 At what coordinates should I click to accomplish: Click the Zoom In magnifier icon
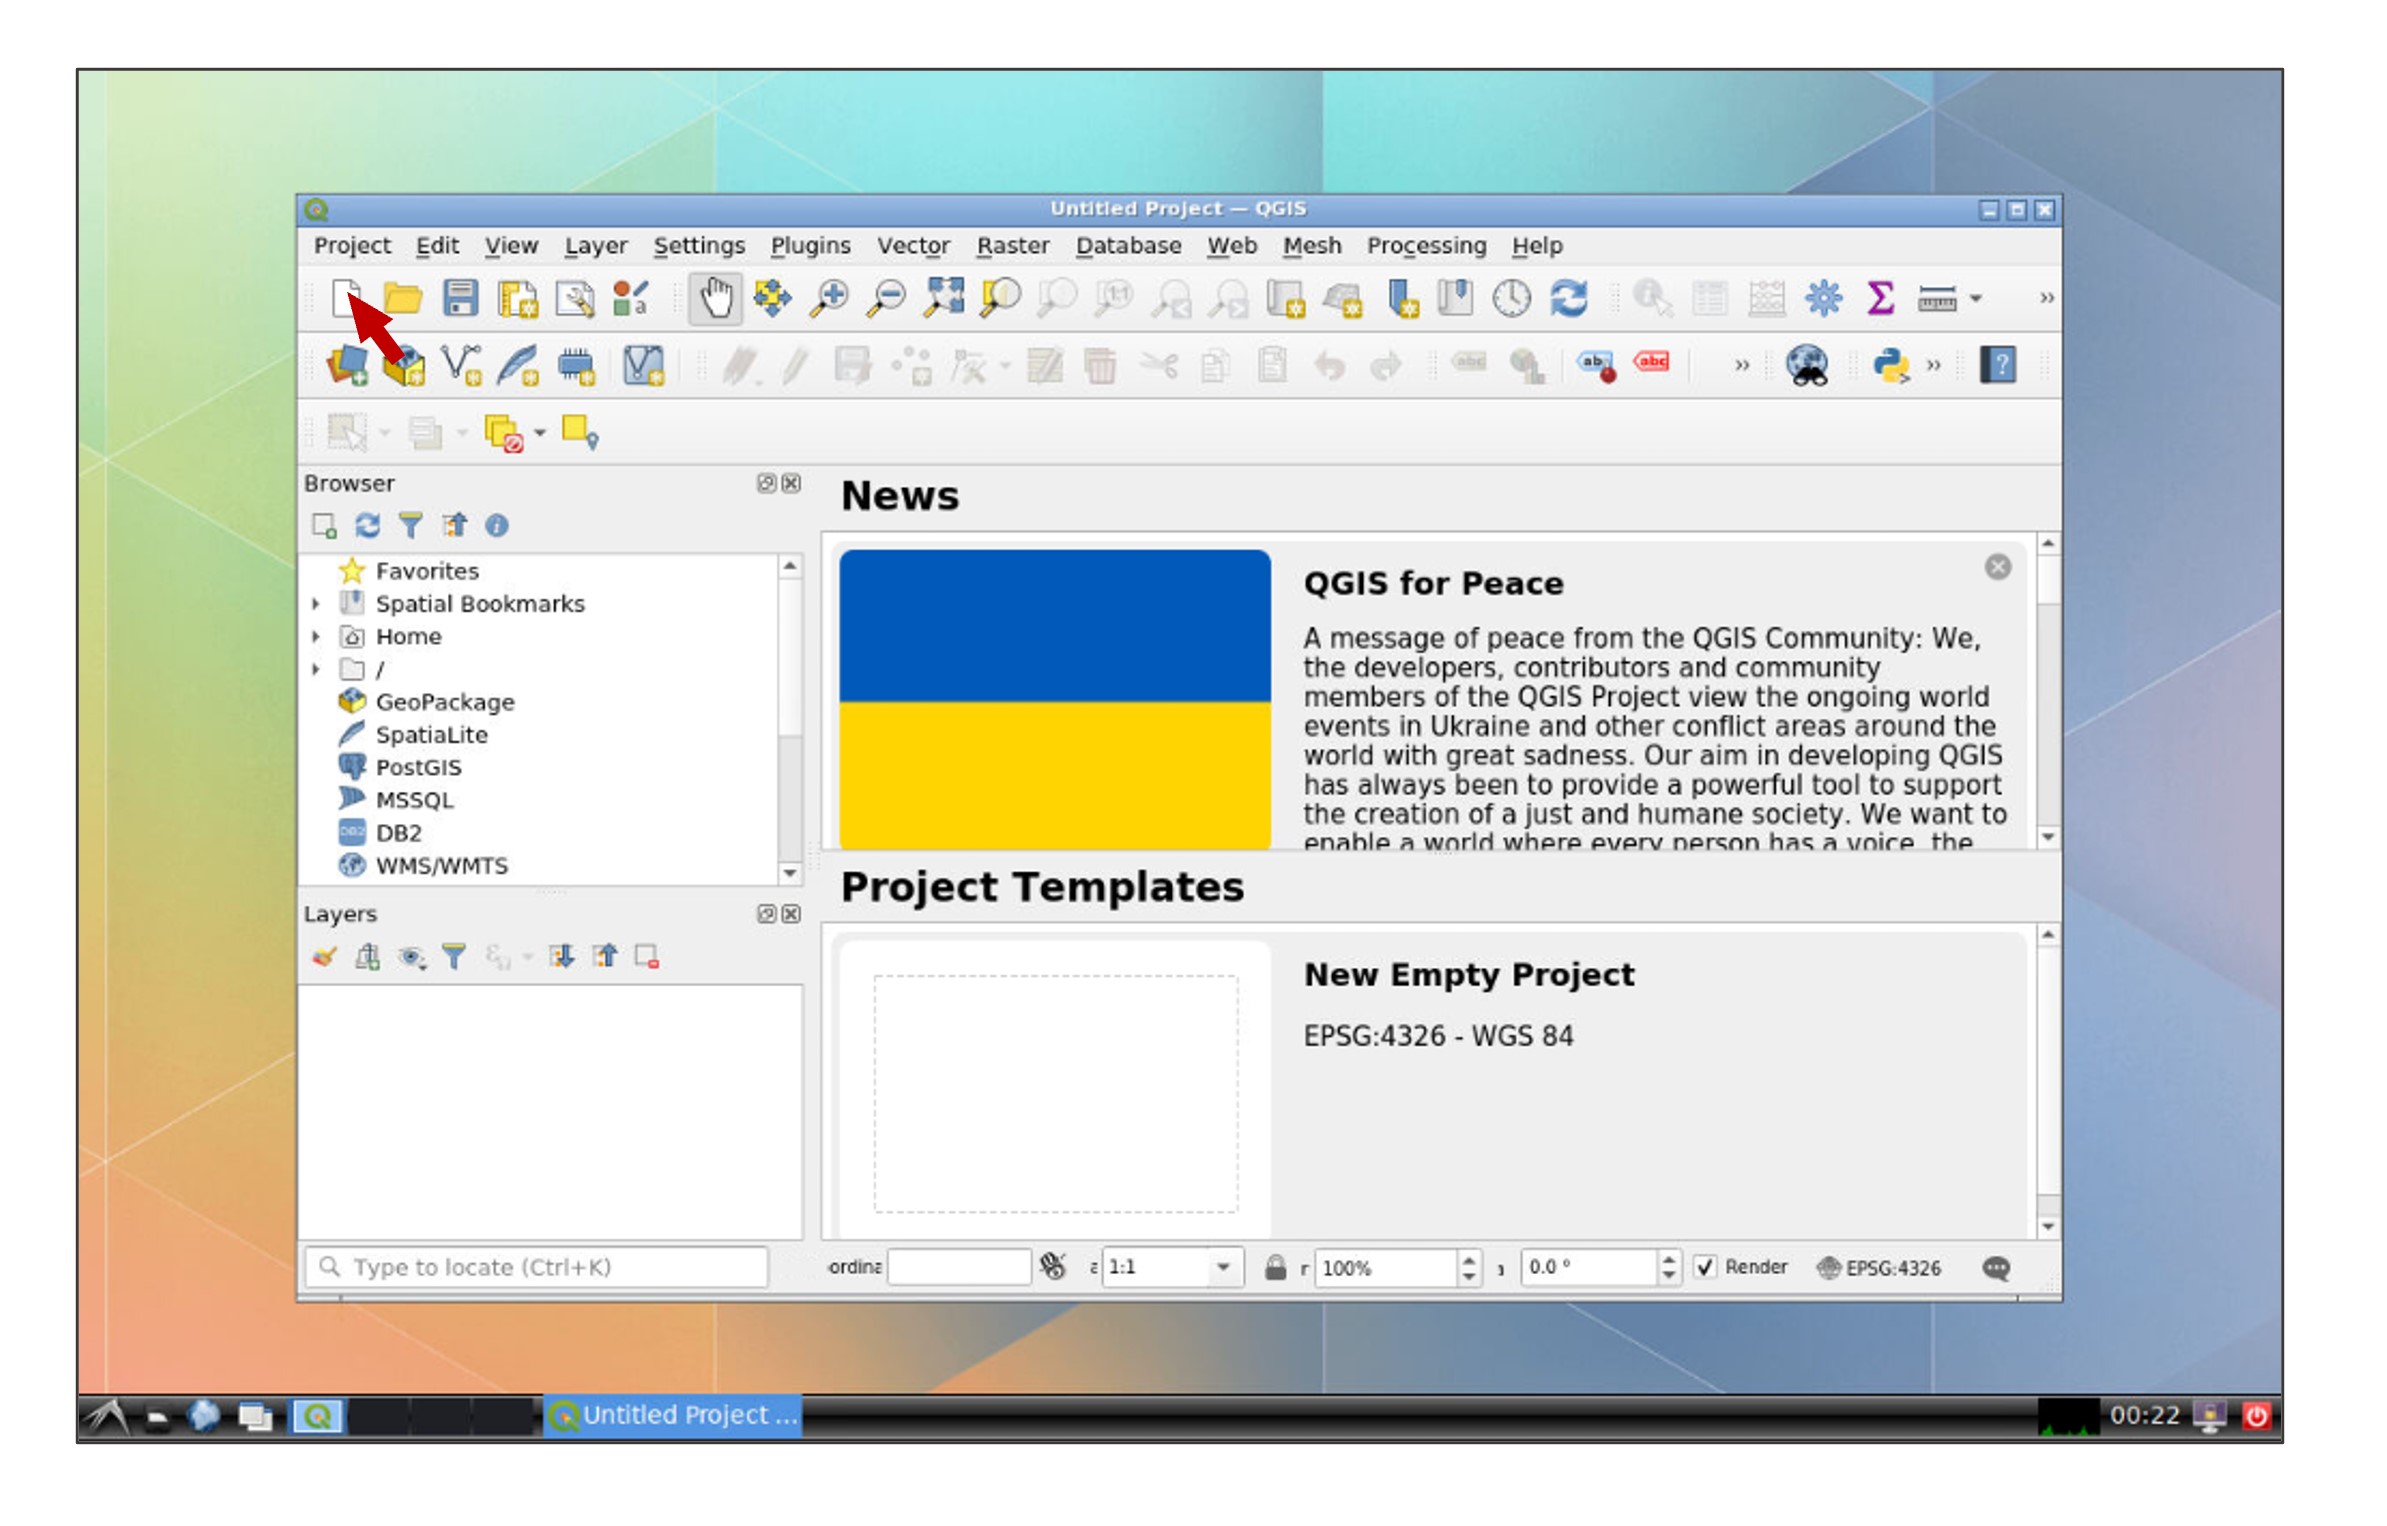point(829,297)
